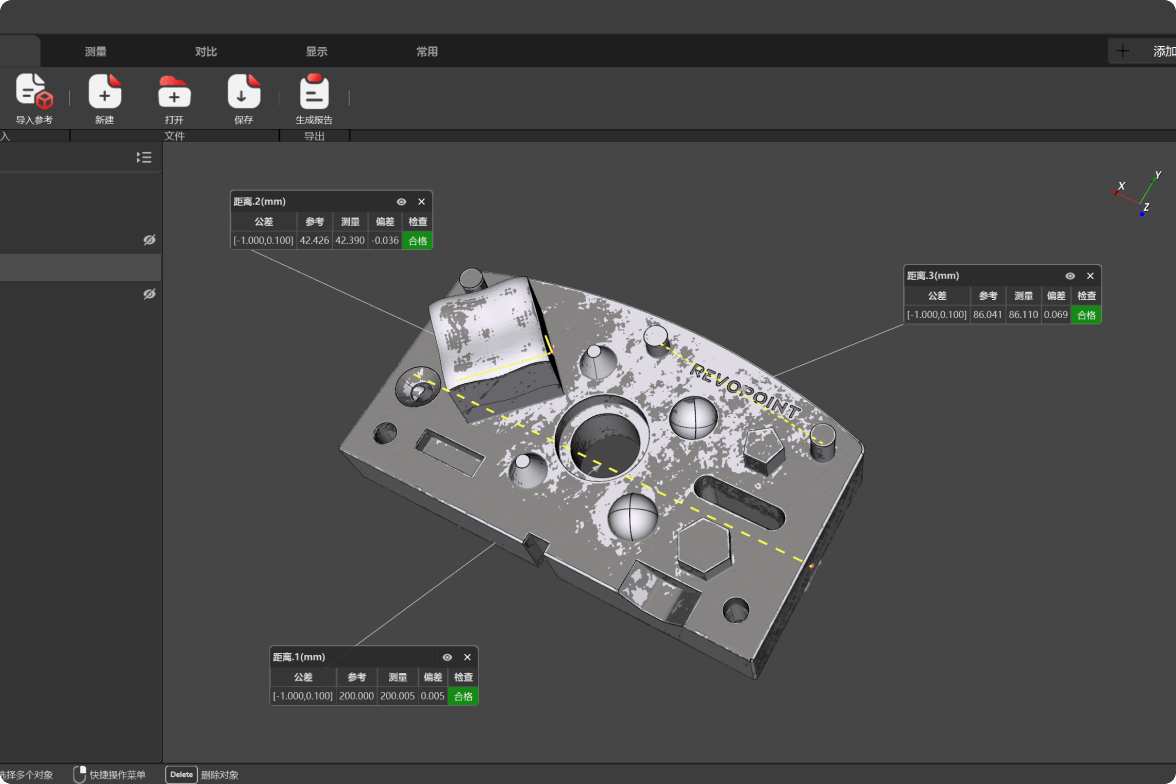Toggle the list view icon in left panel
Viewport: 1176px width, 784px height.
(144, 157)
